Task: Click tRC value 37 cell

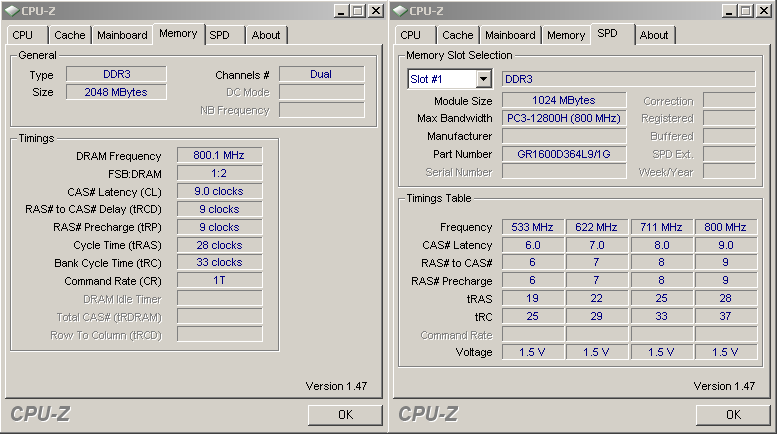Action: [x=725, y=316]
